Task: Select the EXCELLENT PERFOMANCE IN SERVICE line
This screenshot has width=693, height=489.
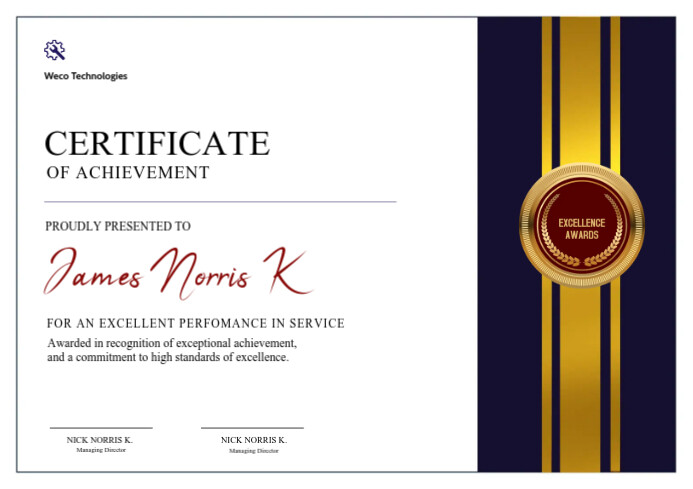Action: coord(196,324)
